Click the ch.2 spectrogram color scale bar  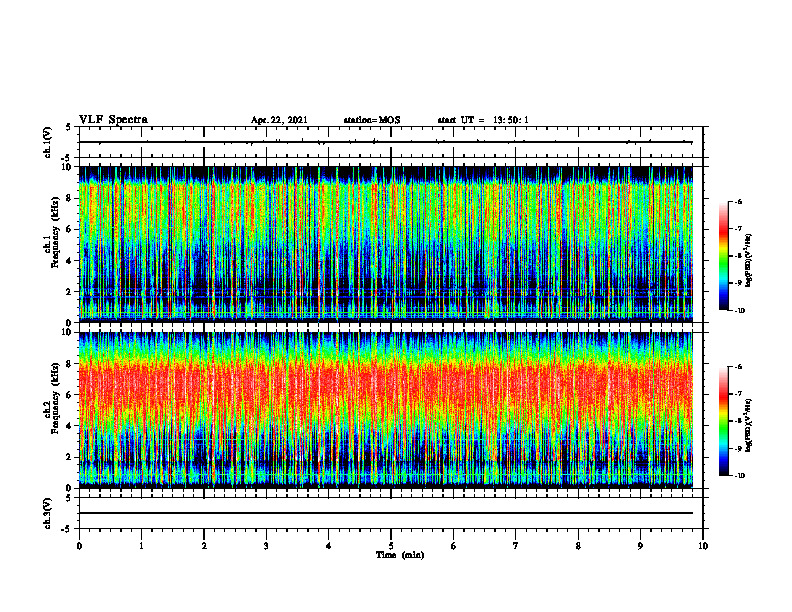[x=724, y=421]
